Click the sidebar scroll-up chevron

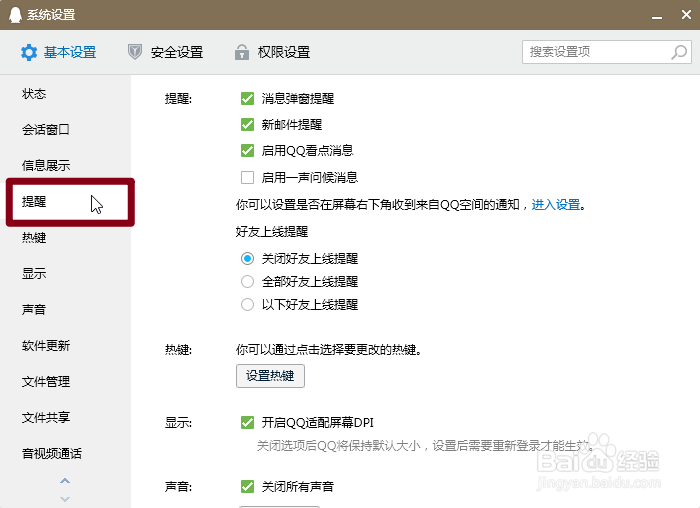(65, 481)
